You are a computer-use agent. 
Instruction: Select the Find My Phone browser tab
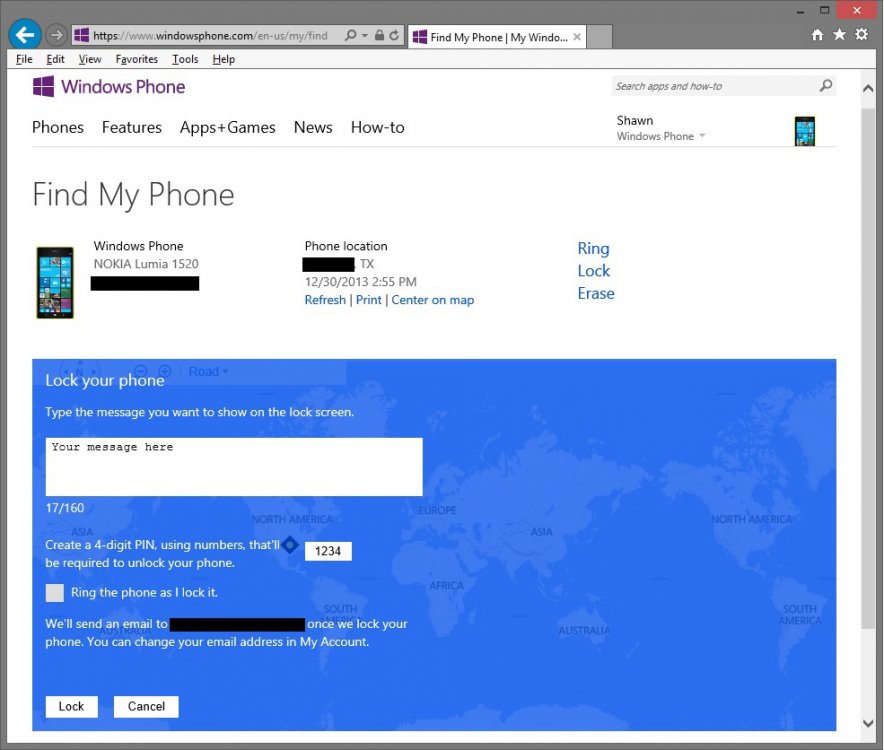click(497, 37)
